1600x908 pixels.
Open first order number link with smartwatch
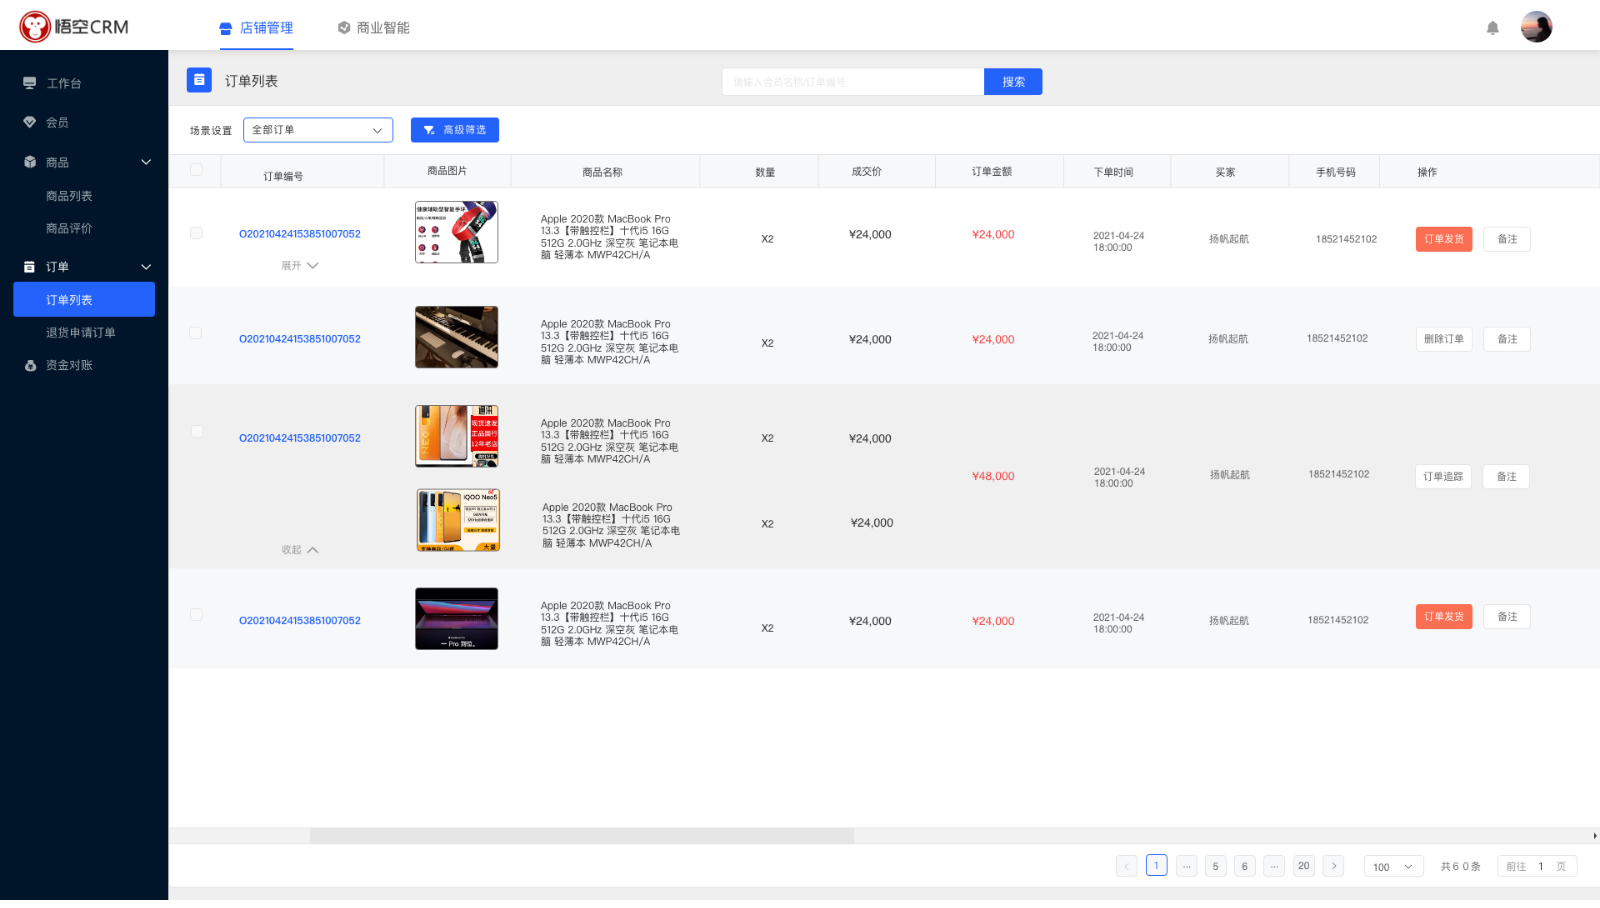(300, 234)
